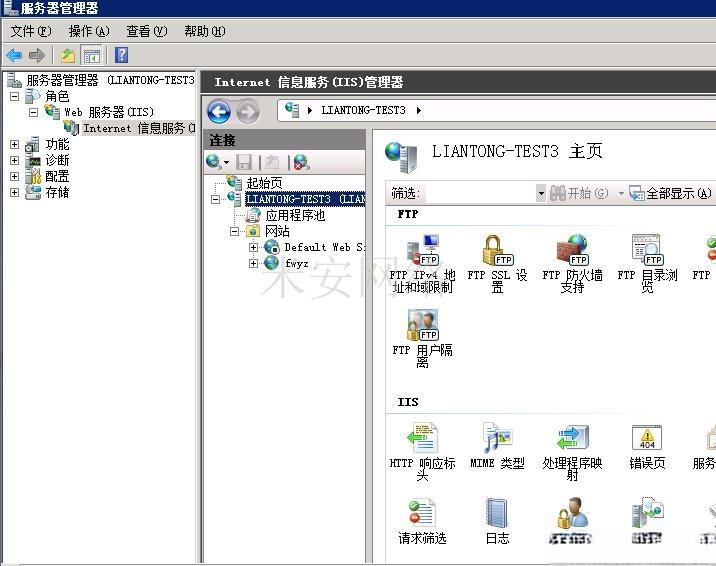Open the 帮助(H) menu

coord(205,31)
